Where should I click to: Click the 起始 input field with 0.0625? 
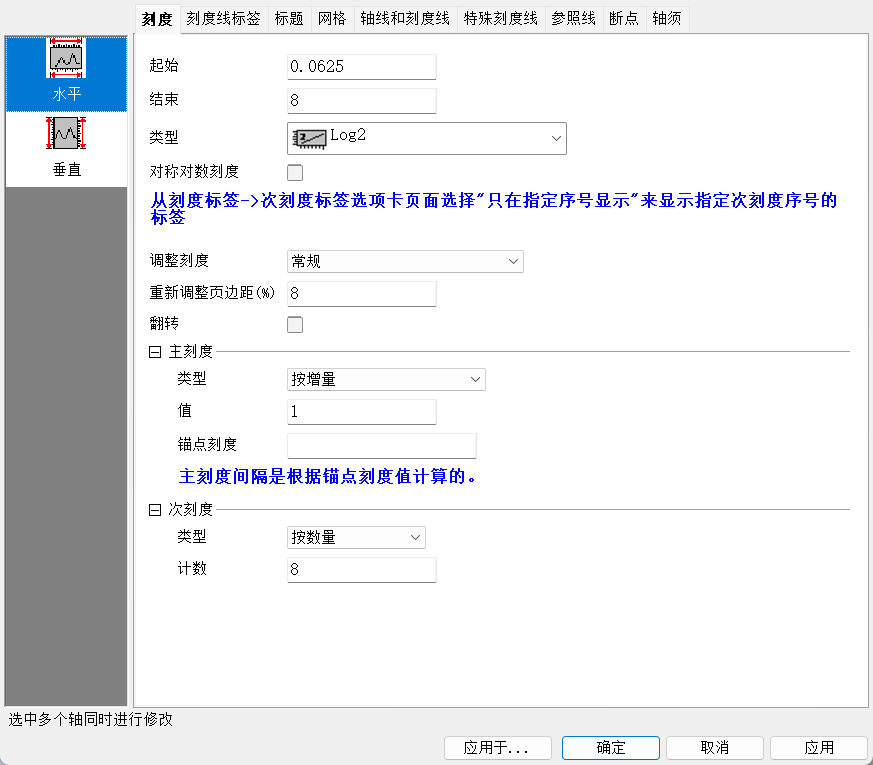pyautogui.click(x=362, y=67)
